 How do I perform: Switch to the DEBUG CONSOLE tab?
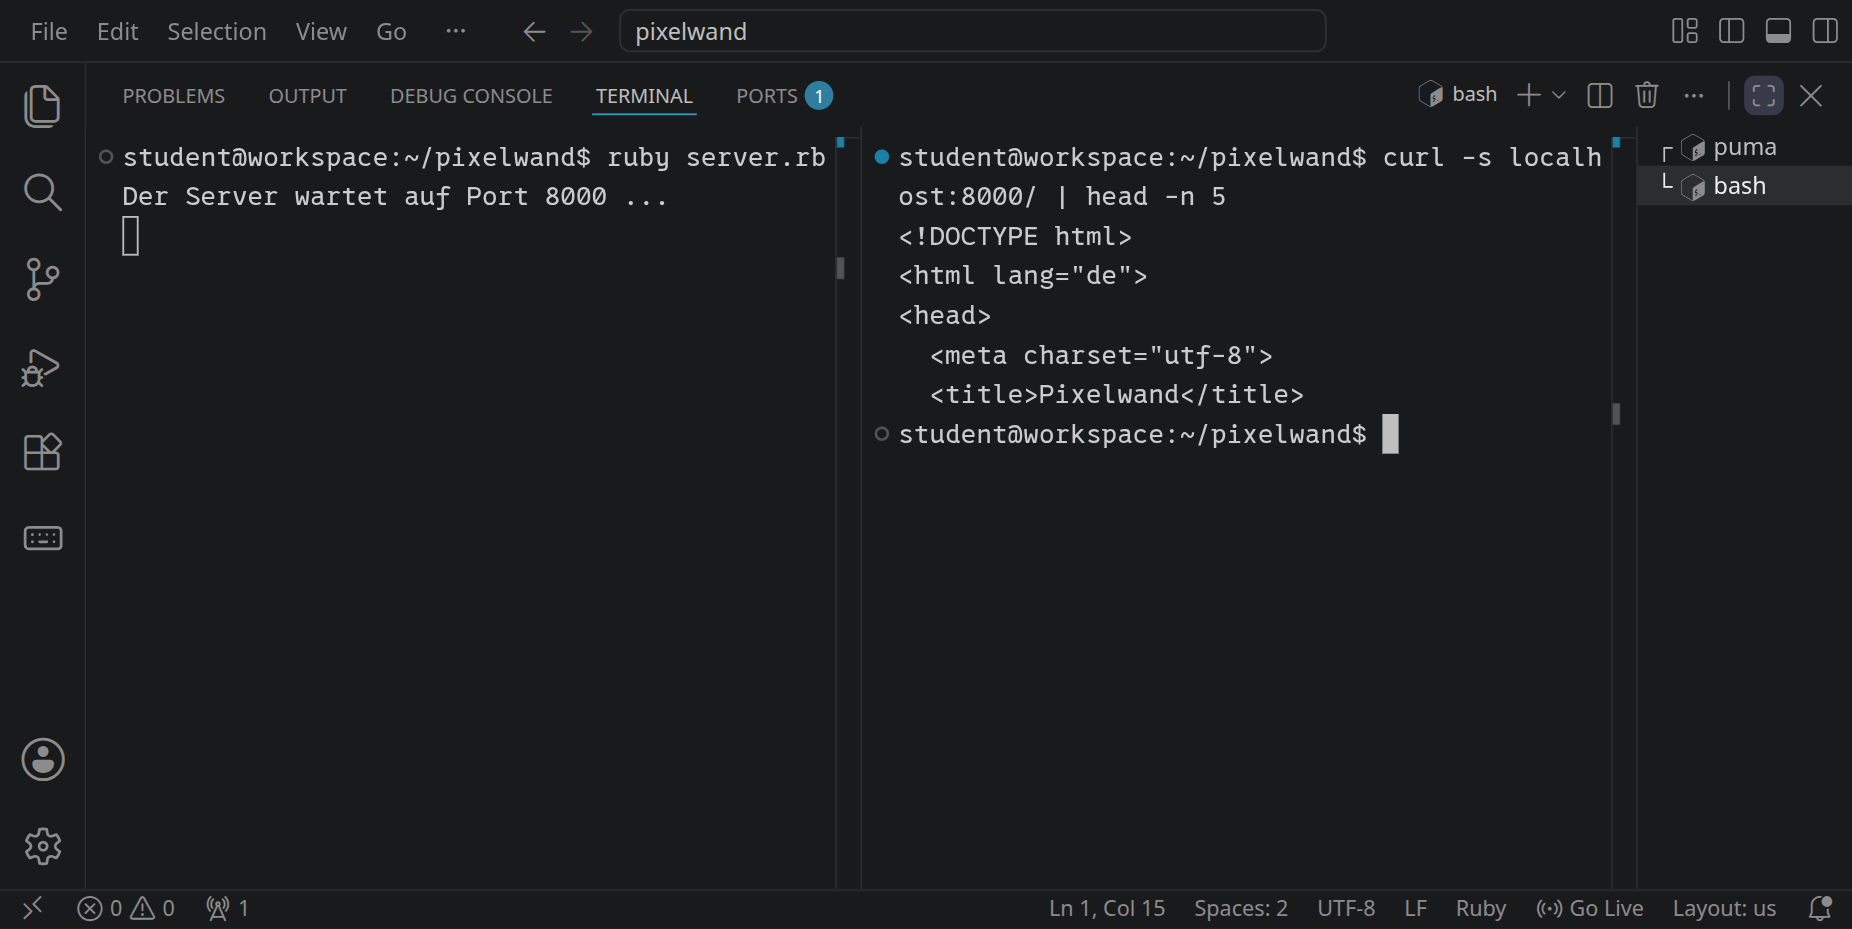point(471,96)
